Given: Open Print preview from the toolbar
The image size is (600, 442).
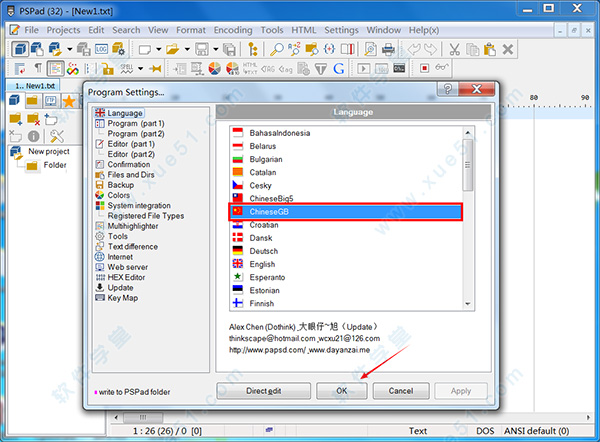Looking at the screenshot, I should (x=370, y=49).
